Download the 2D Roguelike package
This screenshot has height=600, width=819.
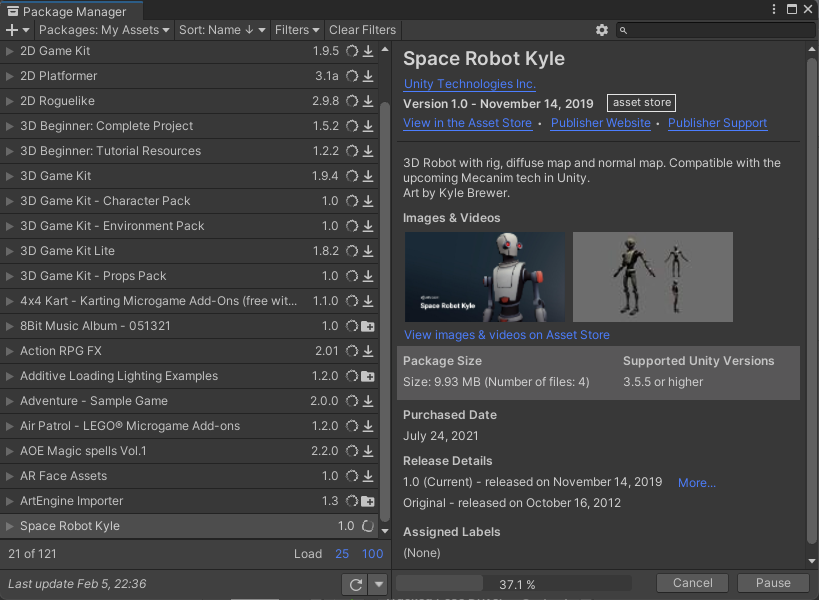pos(368,101)
